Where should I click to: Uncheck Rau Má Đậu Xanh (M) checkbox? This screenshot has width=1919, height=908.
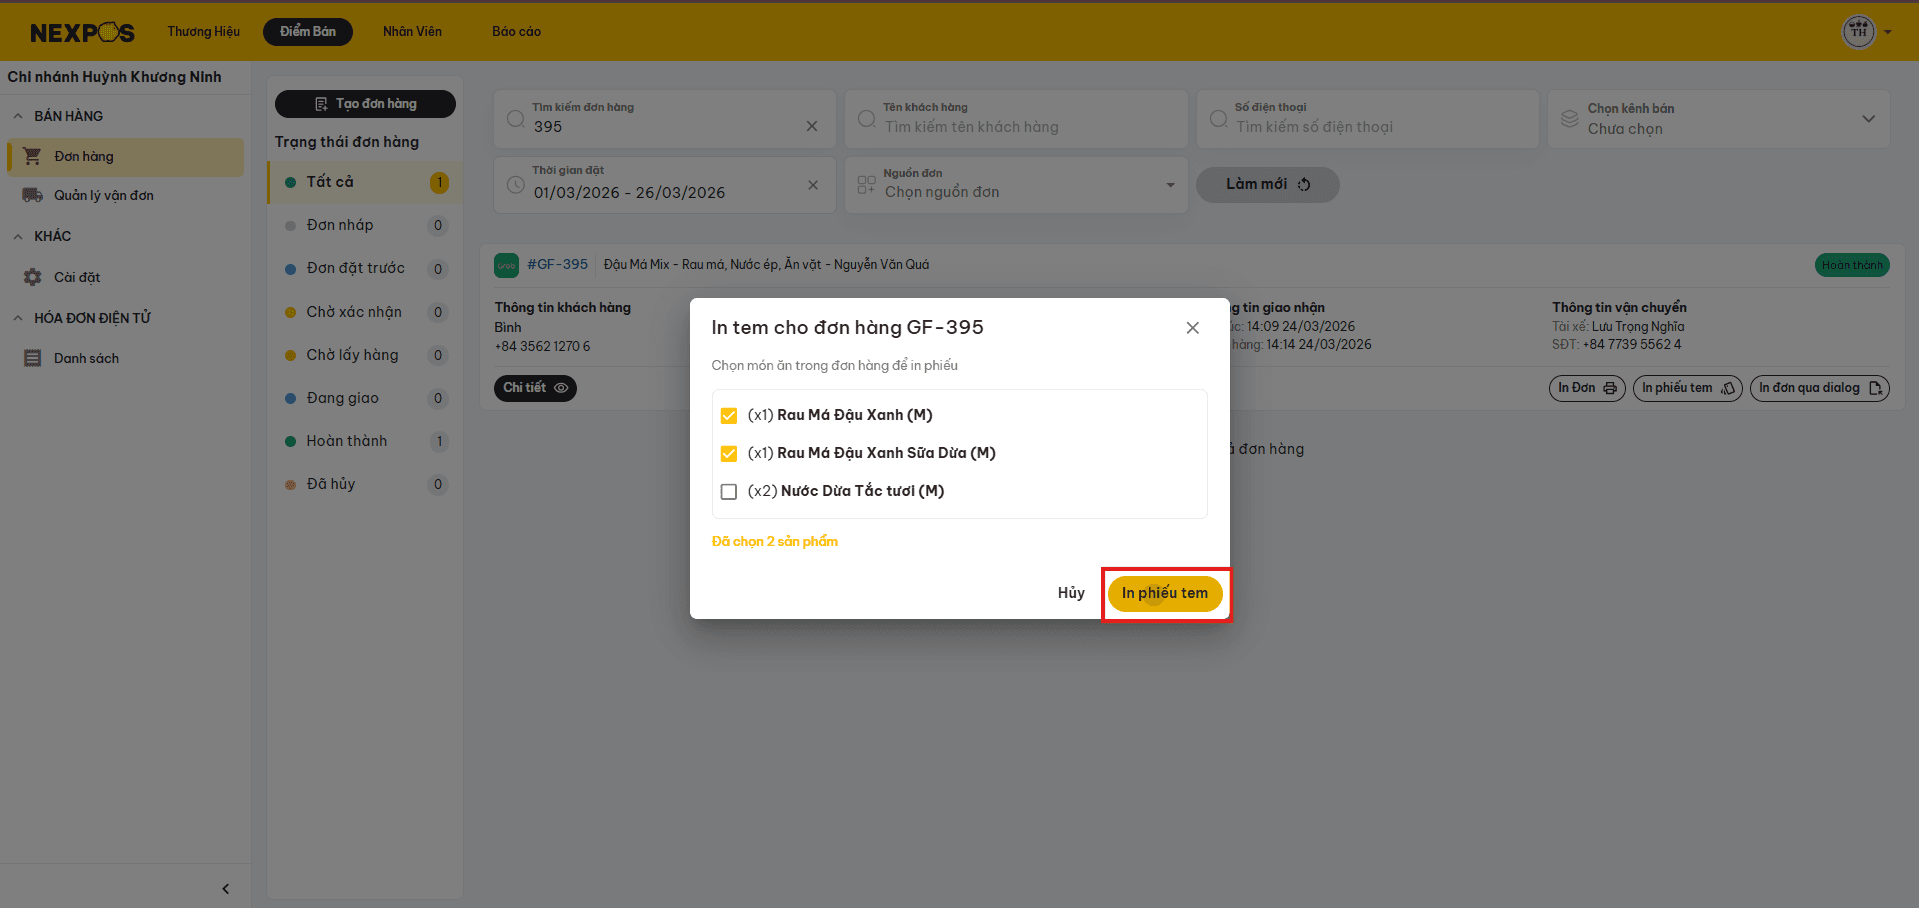click(729, 415)
